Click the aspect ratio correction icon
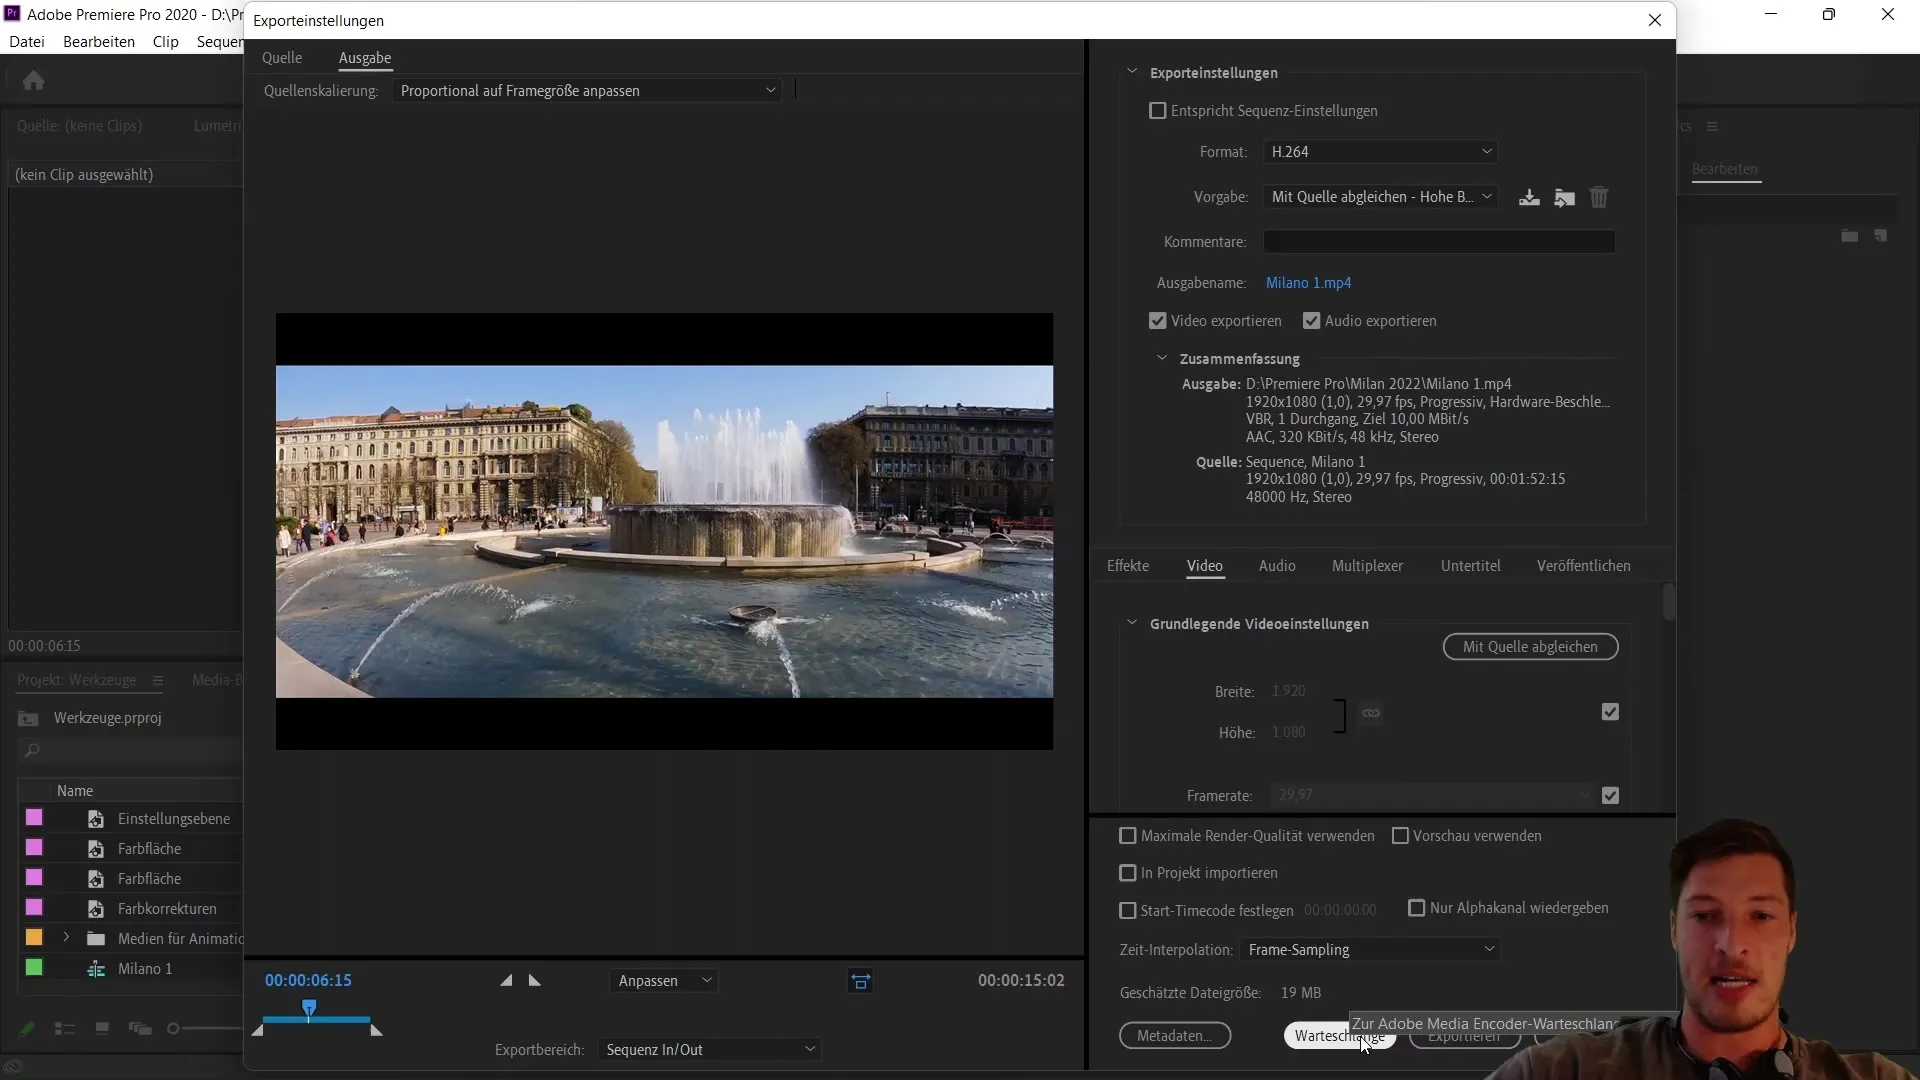Viewport: 1920px width, 1080px height. (860, 981)
